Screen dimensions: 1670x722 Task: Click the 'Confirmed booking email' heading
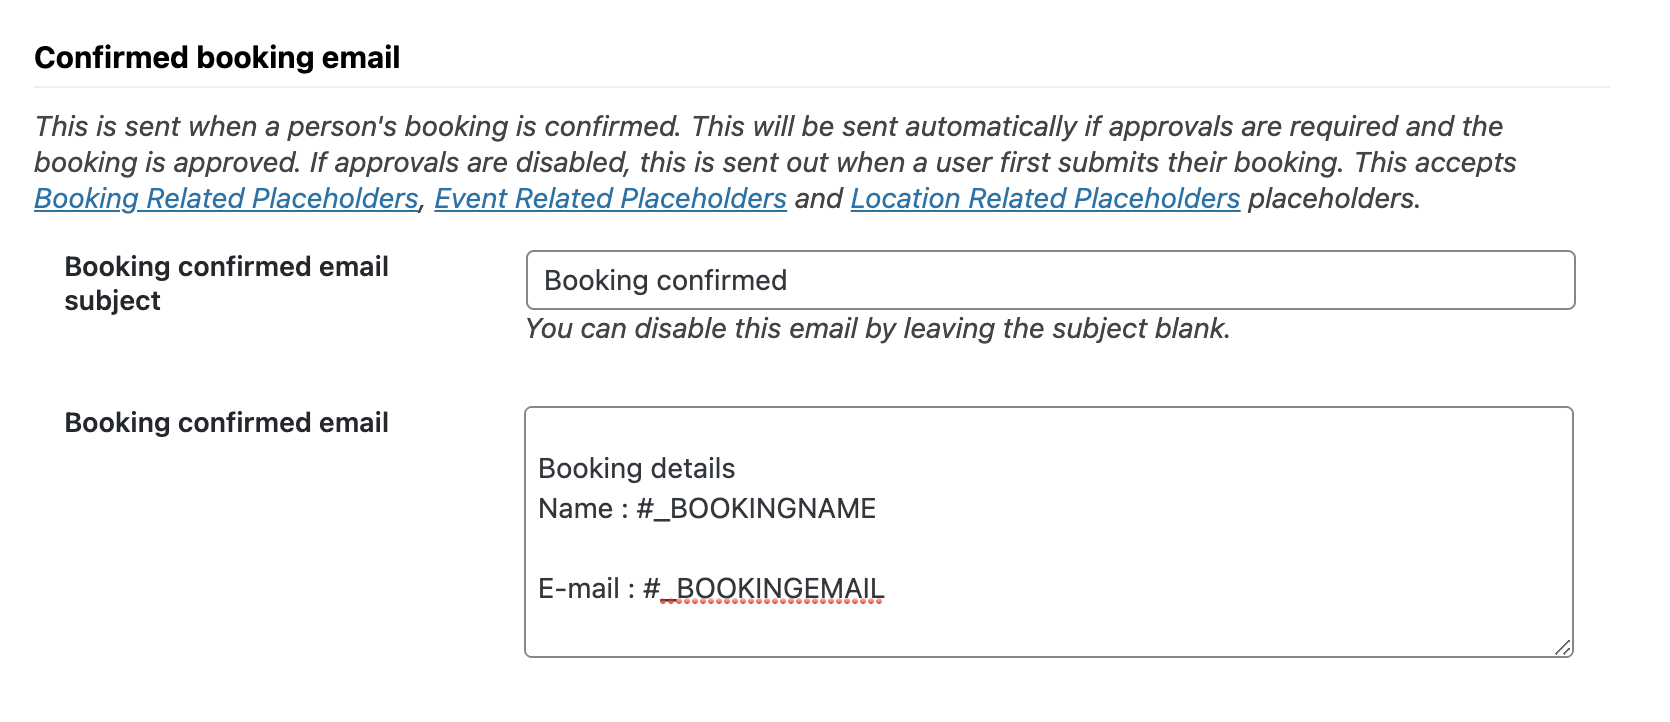pos(217,58)
